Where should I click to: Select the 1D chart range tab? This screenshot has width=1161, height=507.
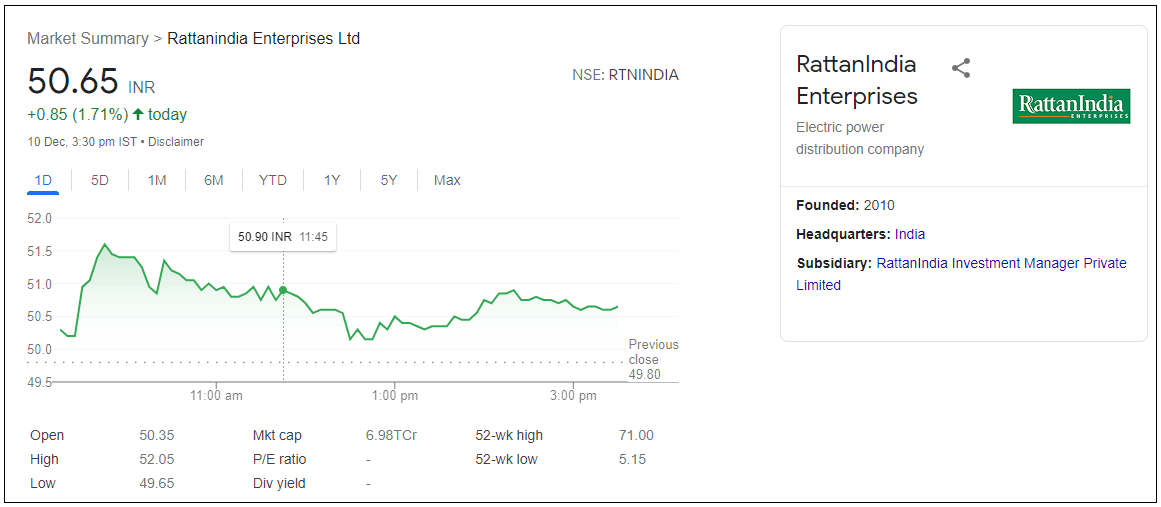pos(43,180)
